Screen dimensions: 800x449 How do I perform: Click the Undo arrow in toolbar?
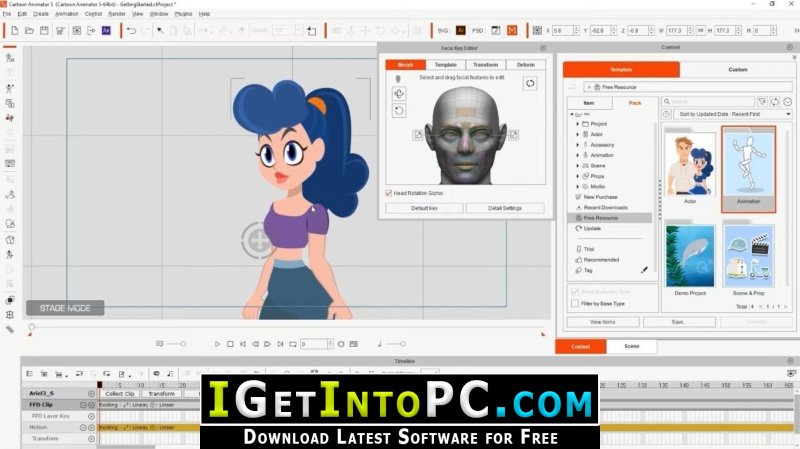(x=131, y=31)
